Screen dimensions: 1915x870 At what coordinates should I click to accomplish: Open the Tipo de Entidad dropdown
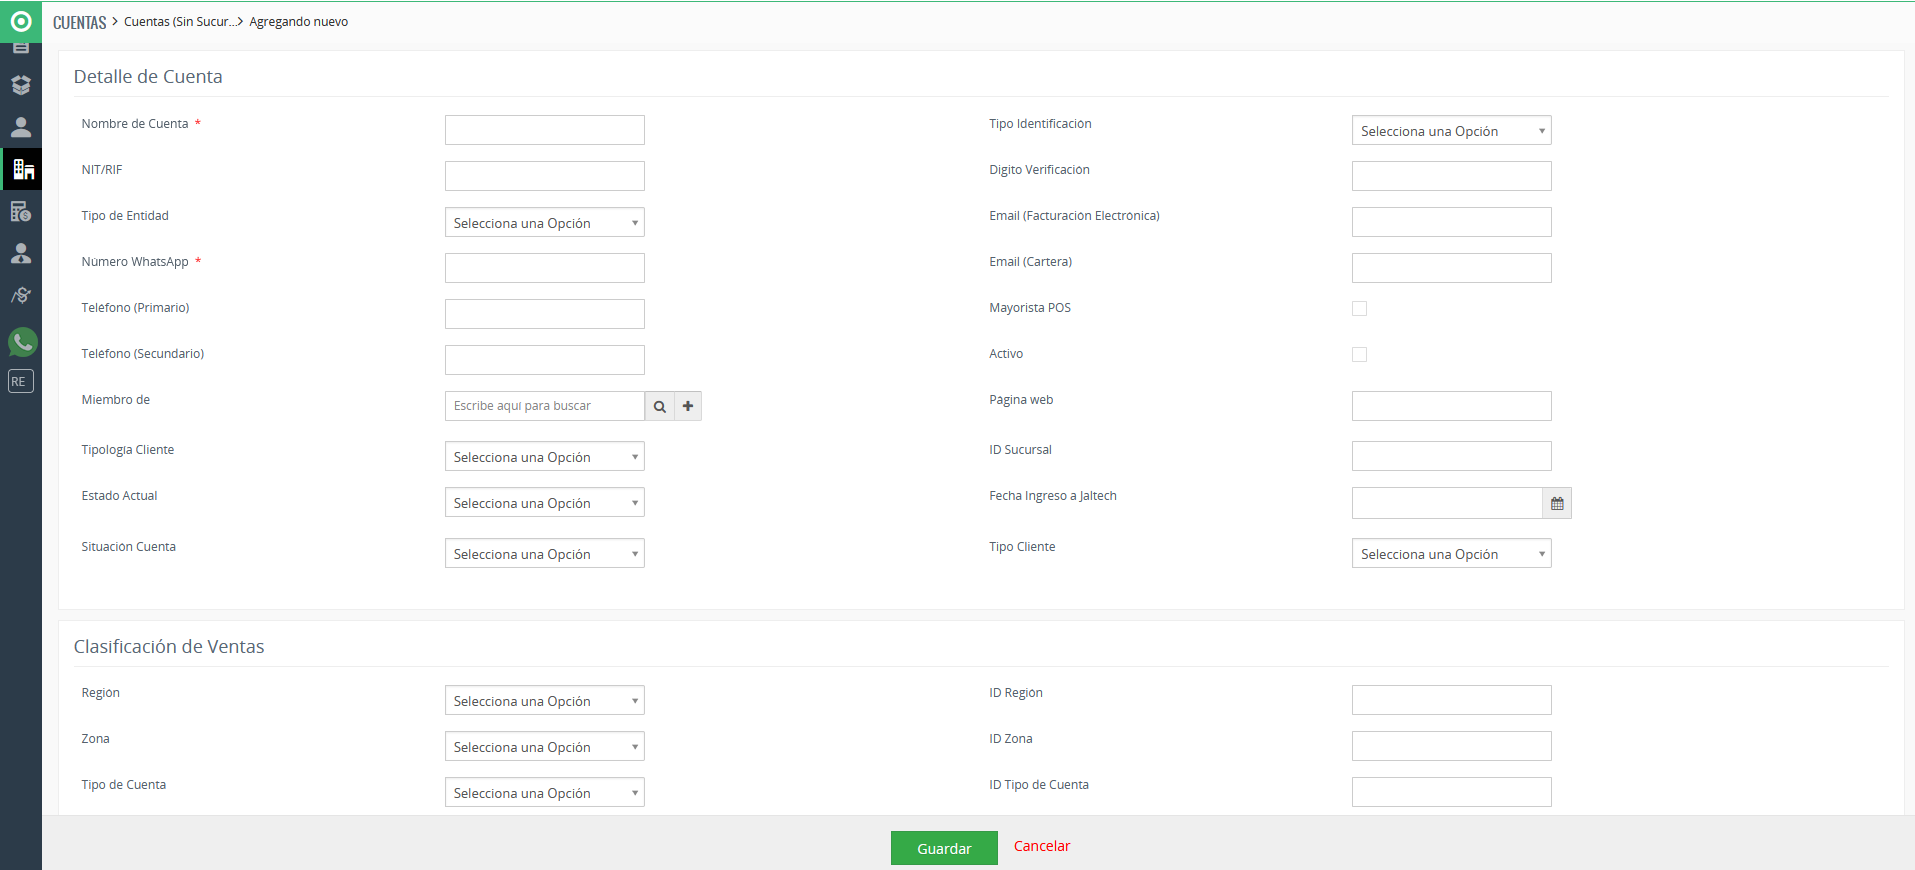coord(544,222)
